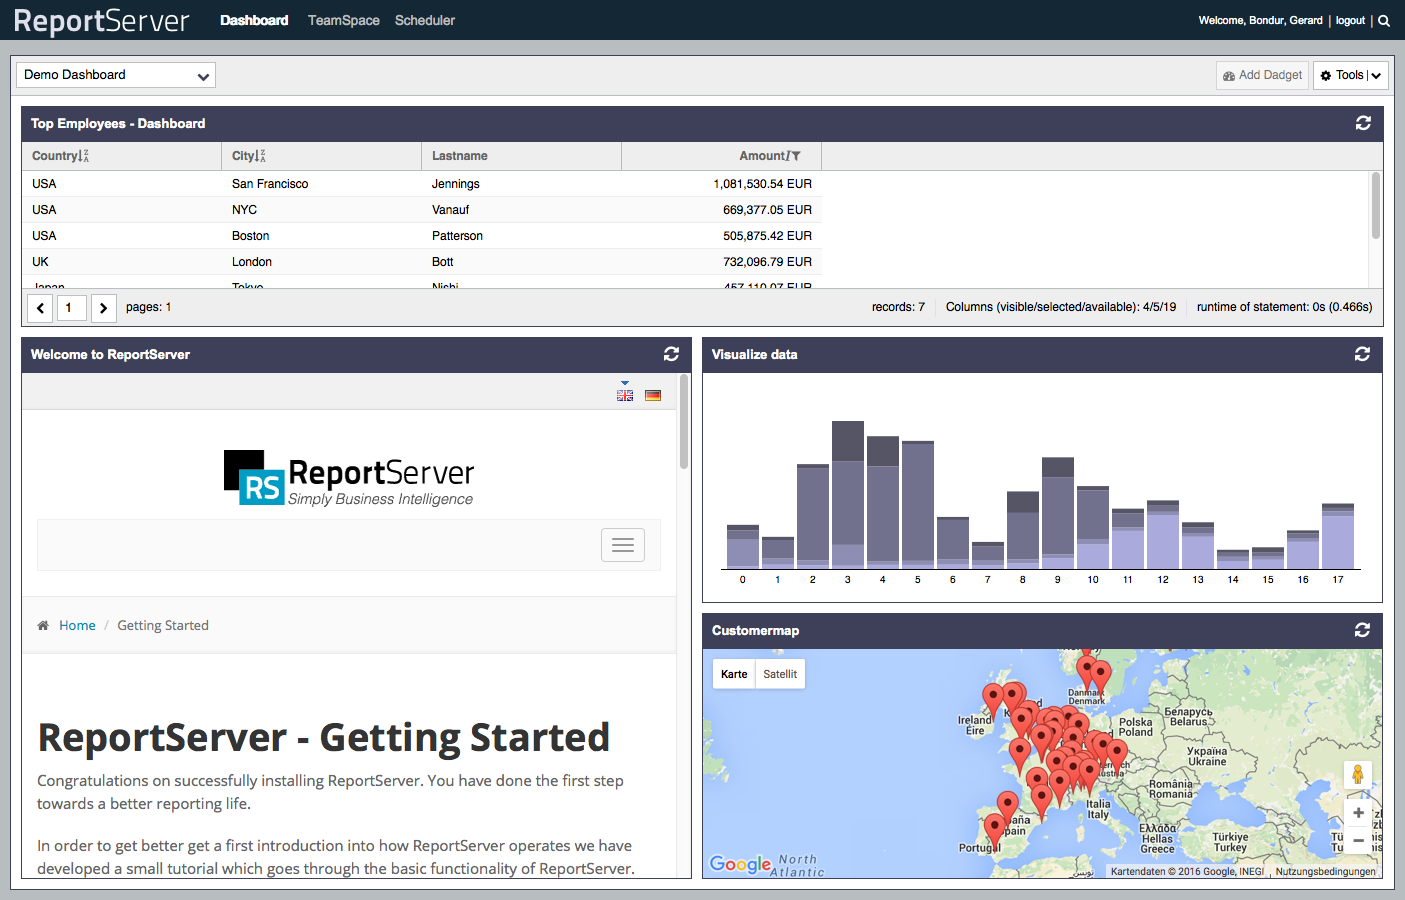
Task: Click the Add Dadget button
Action: pos(1262,75)
